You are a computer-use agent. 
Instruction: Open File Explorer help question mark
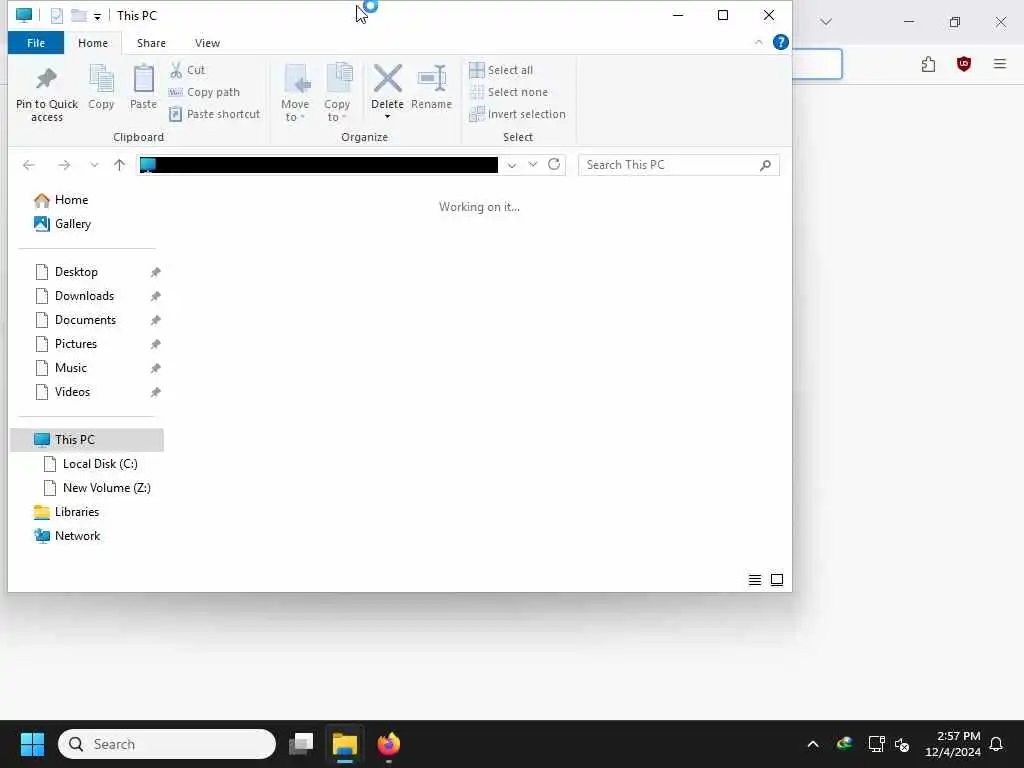click(780, 42)
